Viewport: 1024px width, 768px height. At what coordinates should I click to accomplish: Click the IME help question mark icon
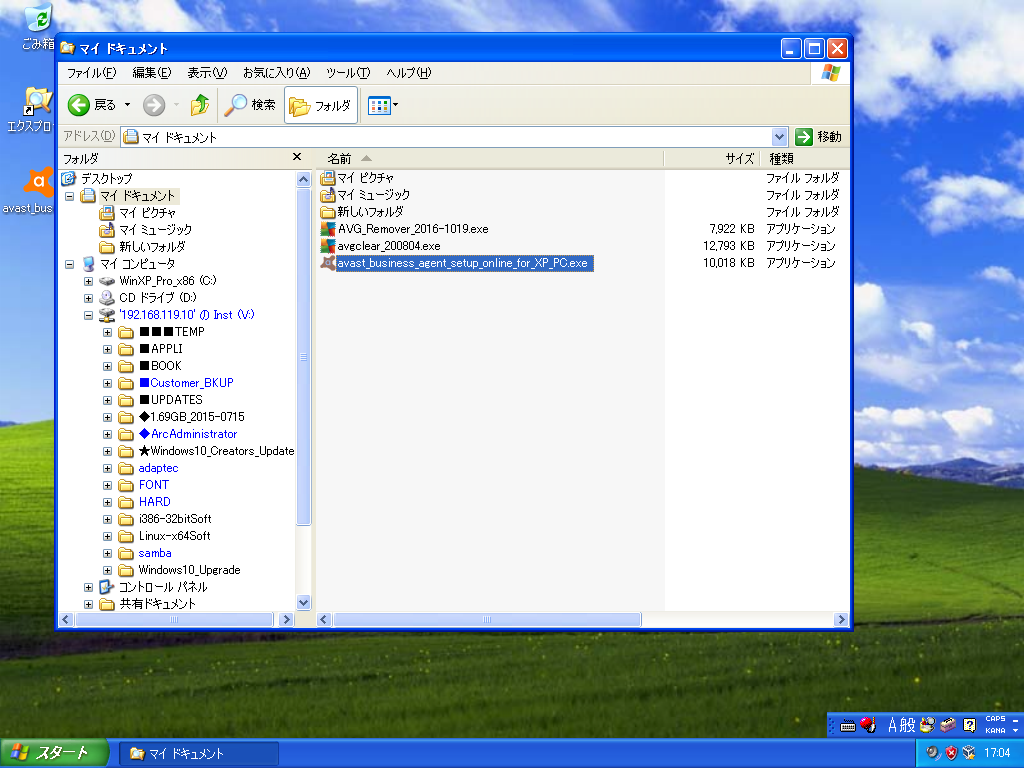[970, 724]
